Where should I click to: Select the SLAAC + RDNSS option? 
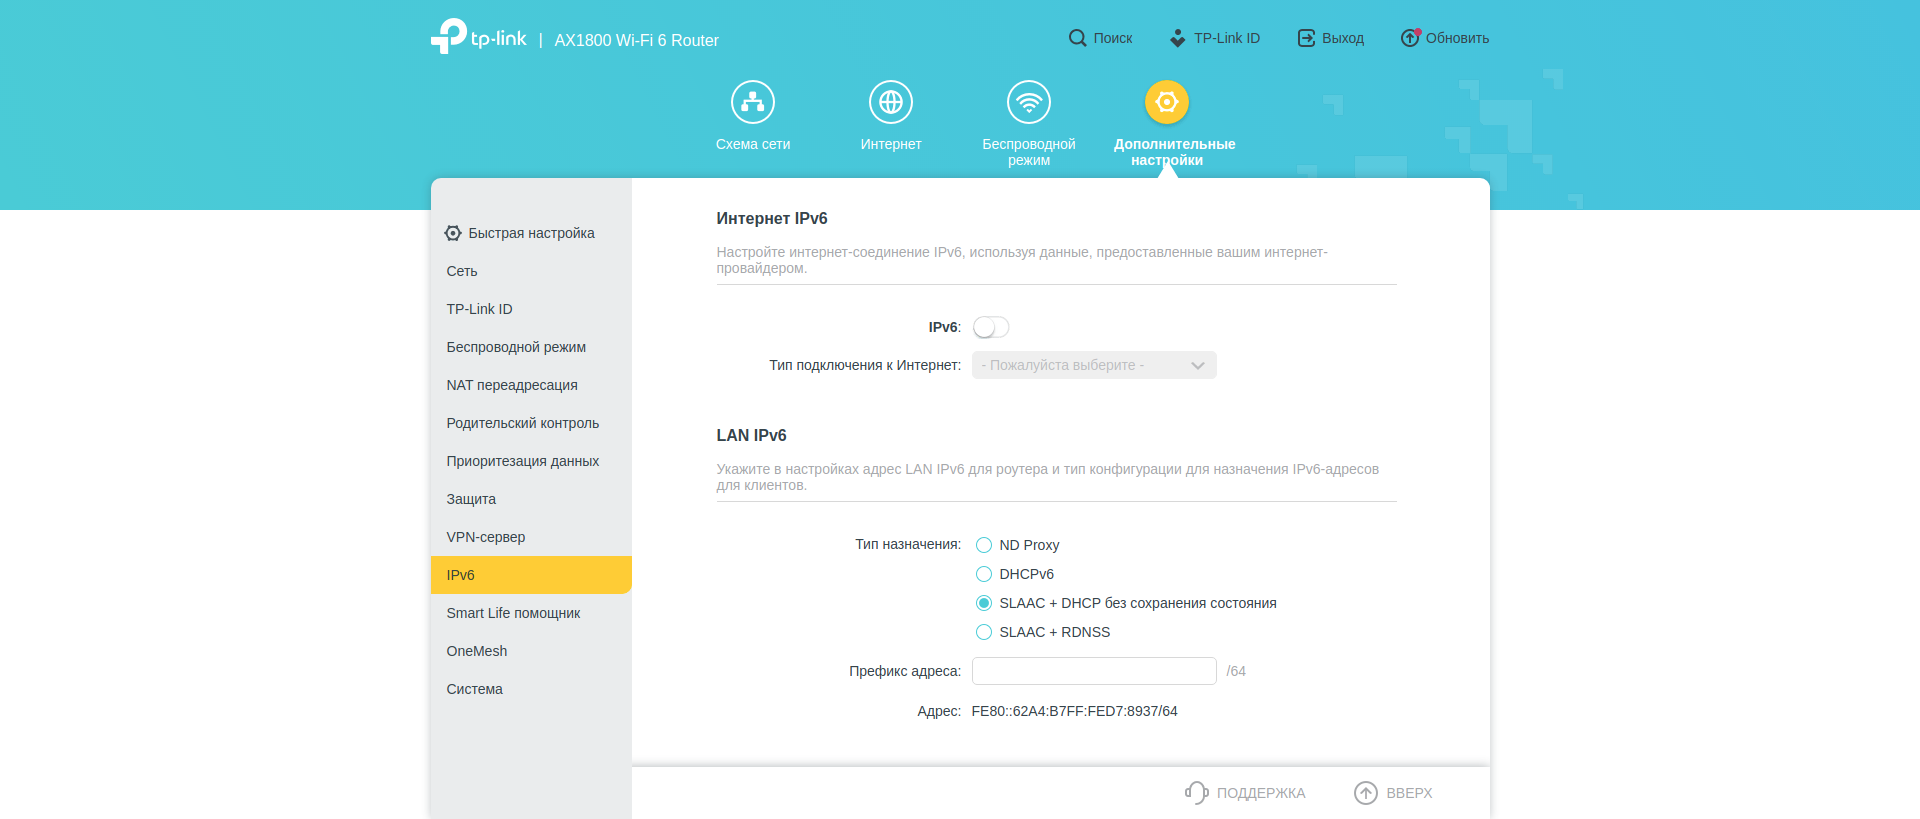coord(984,632)
